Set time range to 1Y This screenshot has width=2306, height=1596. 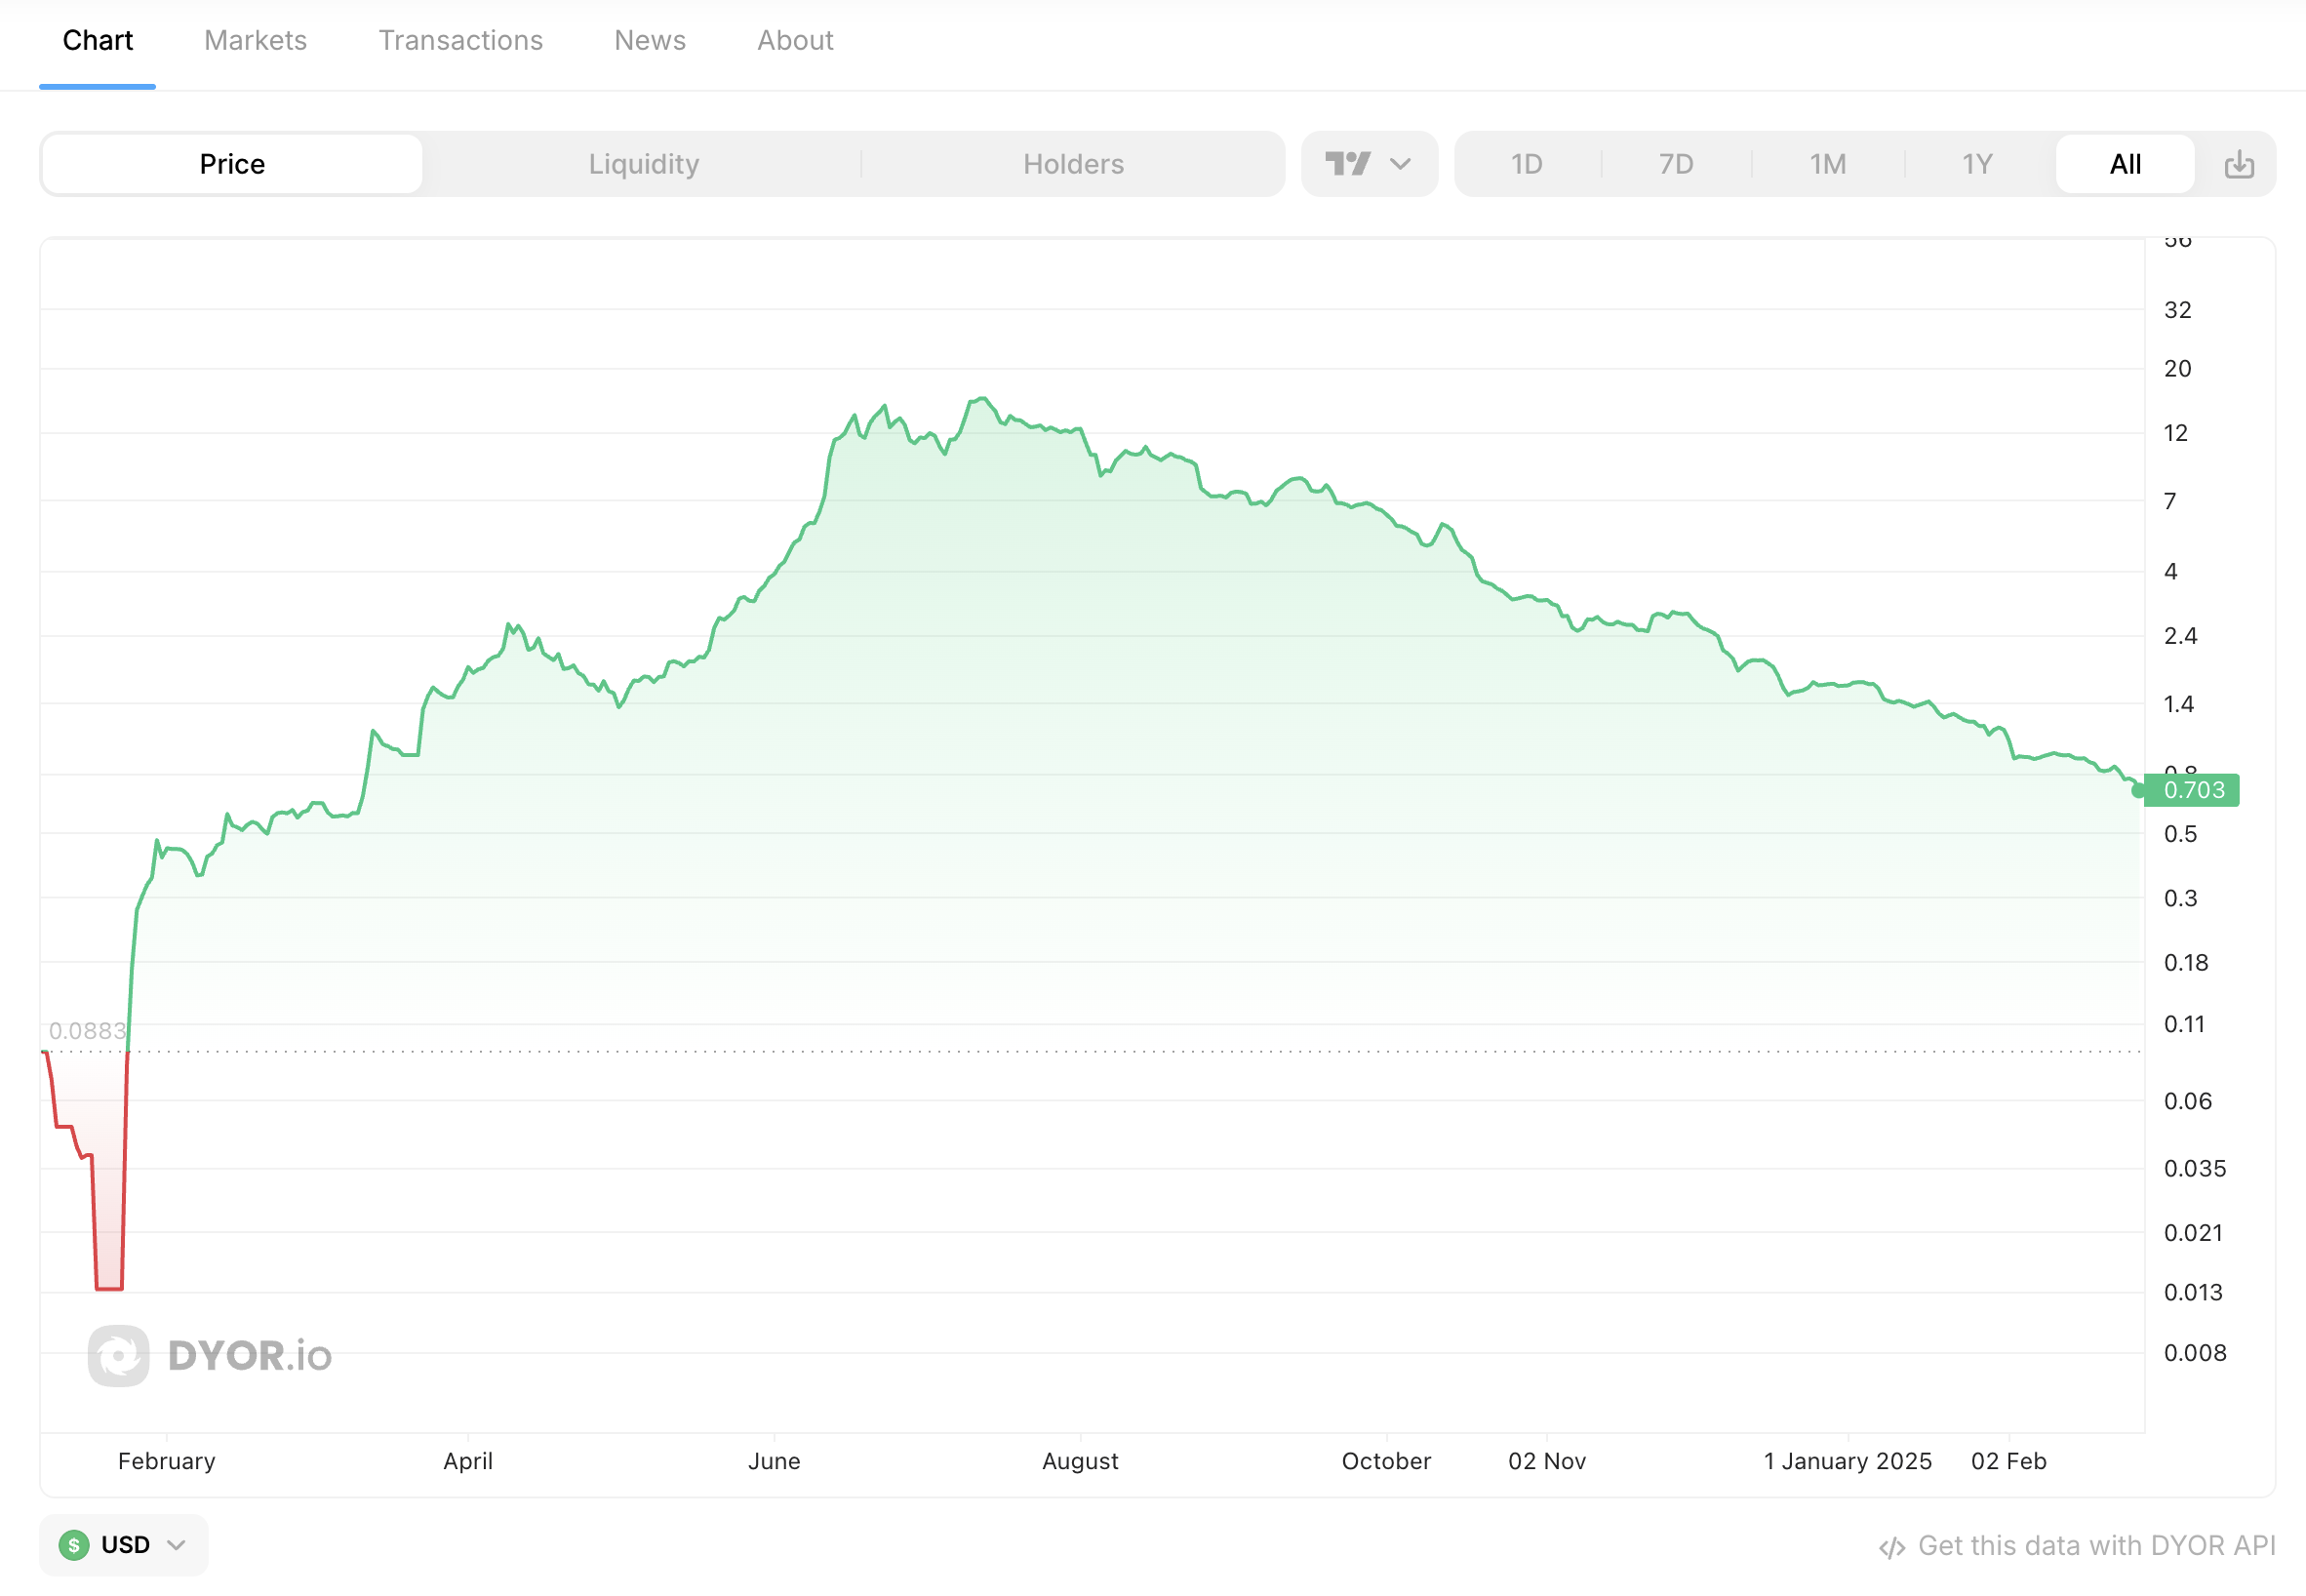click(1977, 164)
